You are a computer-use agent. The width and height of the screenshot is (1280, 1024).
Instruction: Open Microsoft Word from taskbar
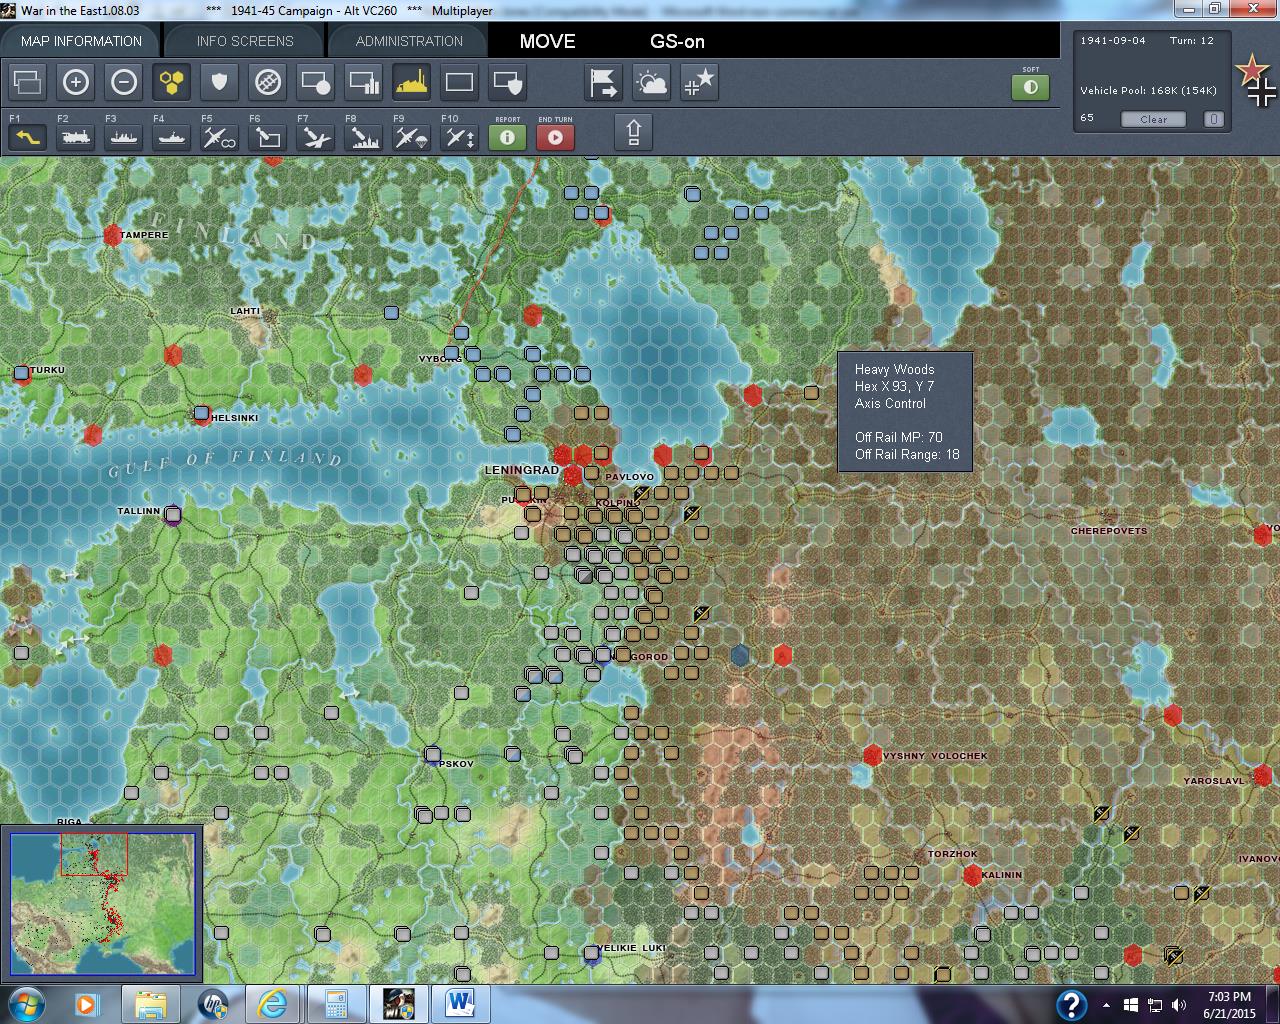pos(459,1003)
